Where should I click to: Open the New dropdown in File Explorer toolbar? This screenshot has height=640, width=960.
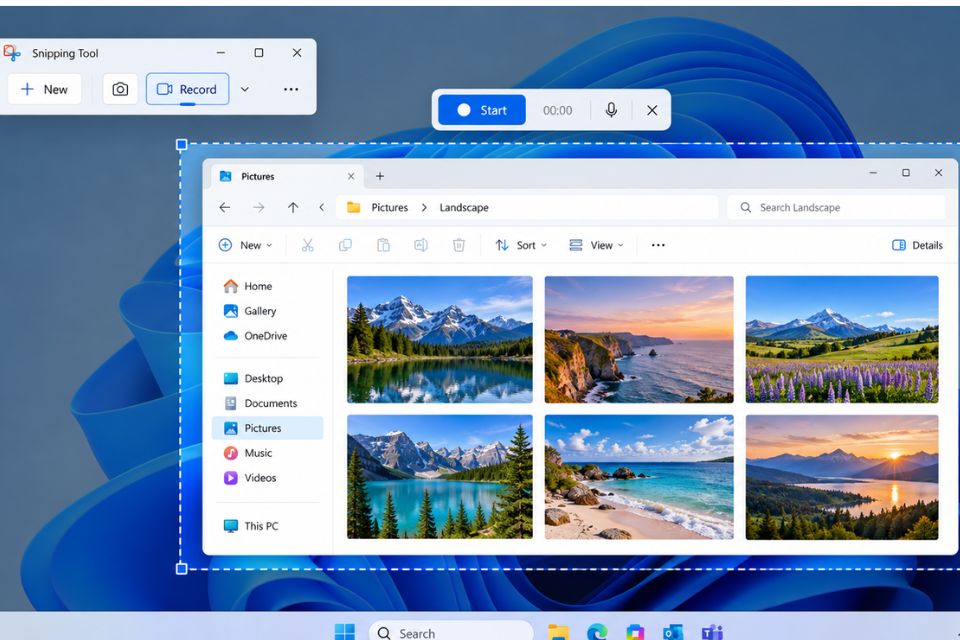click(x=246, y=246)
